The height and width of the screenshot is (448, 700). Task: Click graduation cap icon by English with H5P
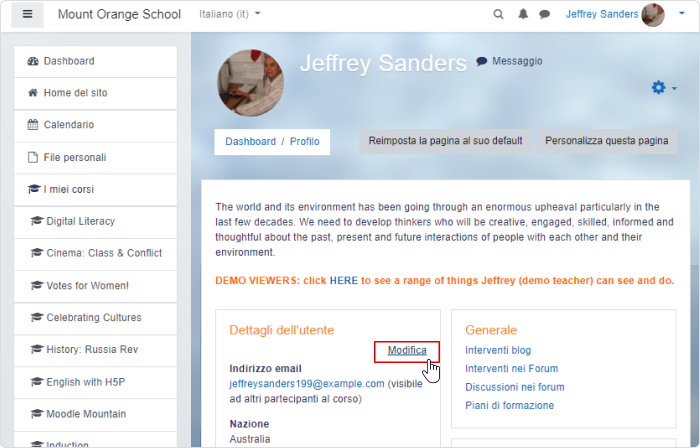coord(37,382)
